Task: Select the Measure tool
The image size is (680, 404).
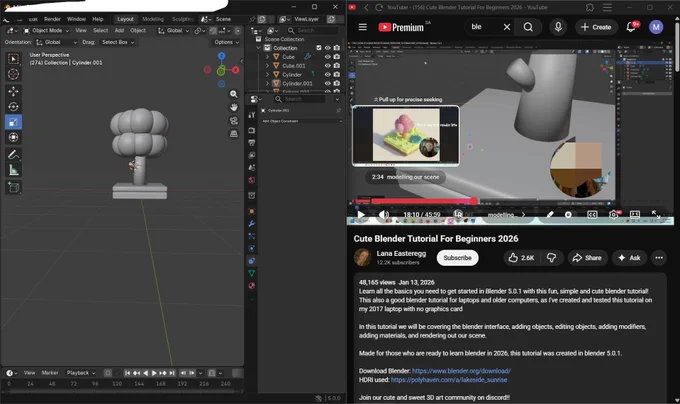Action: point(13,170)
